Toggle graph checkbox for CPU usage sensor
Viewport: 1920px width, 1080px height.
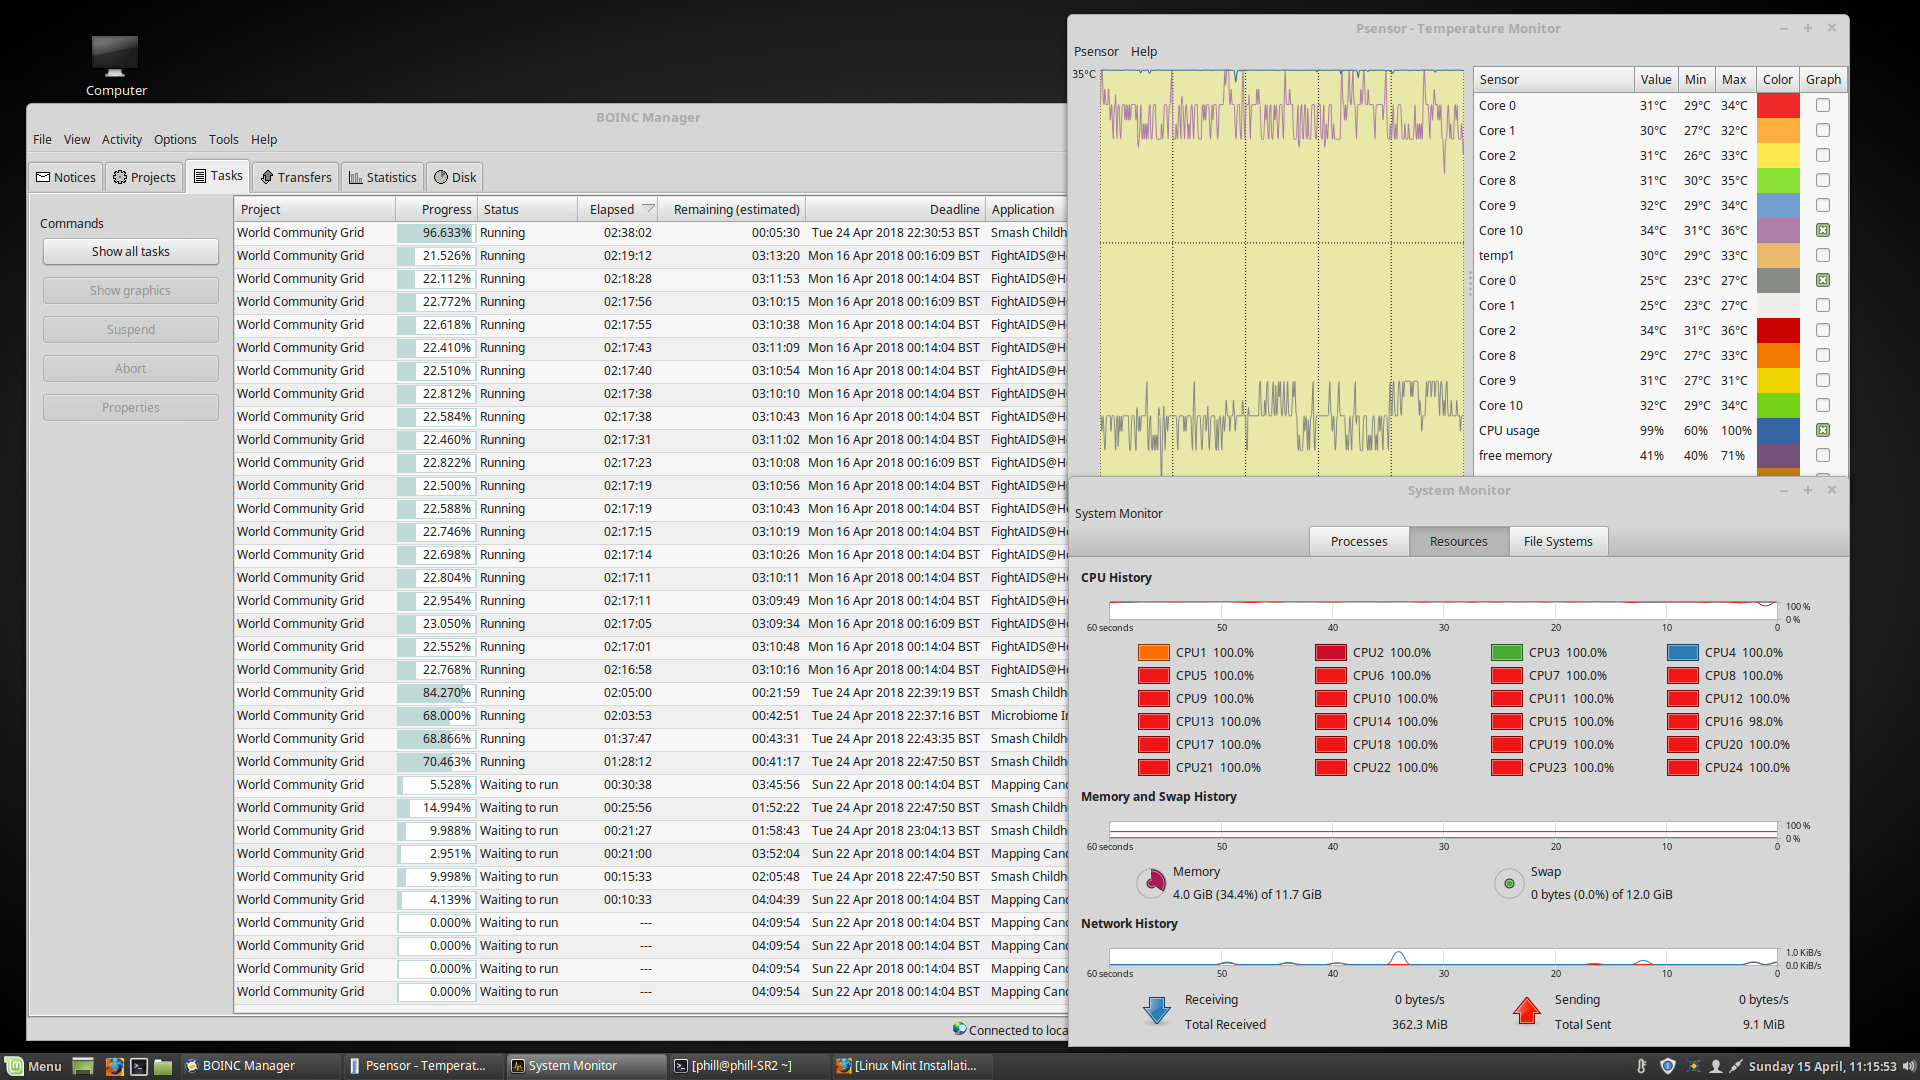click(x=1823, y=430)
